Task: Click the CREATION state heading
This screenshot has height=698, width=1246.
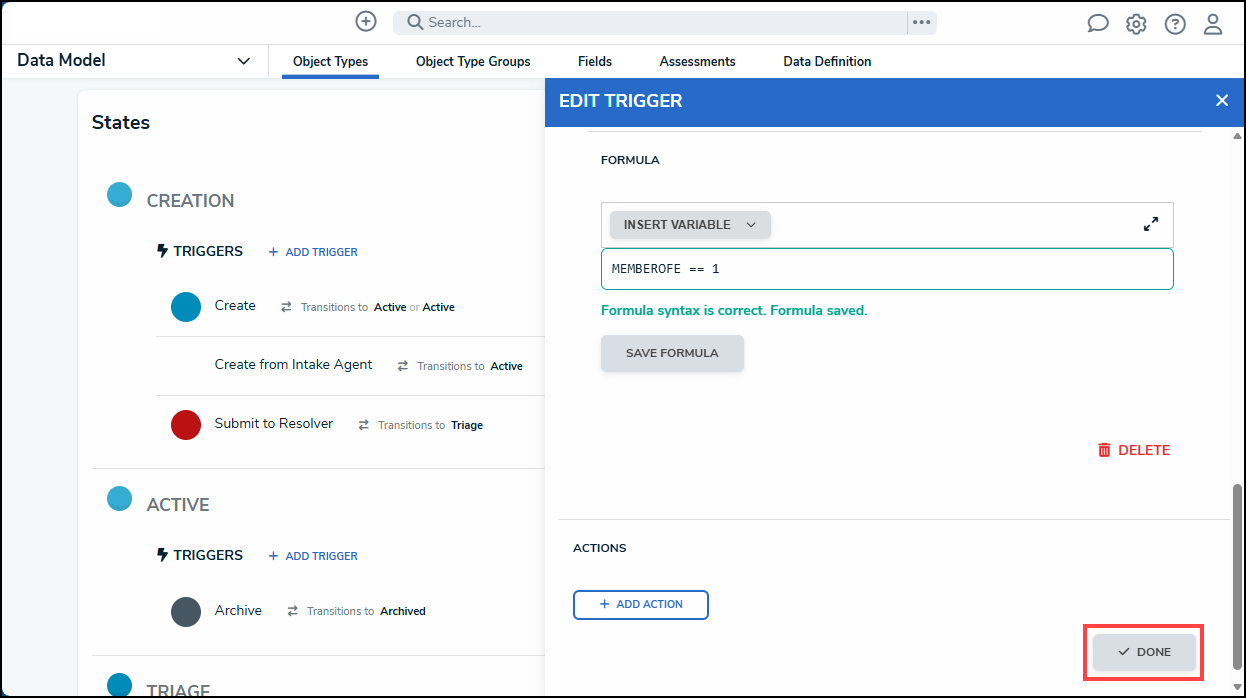Action: click(190, 201)
